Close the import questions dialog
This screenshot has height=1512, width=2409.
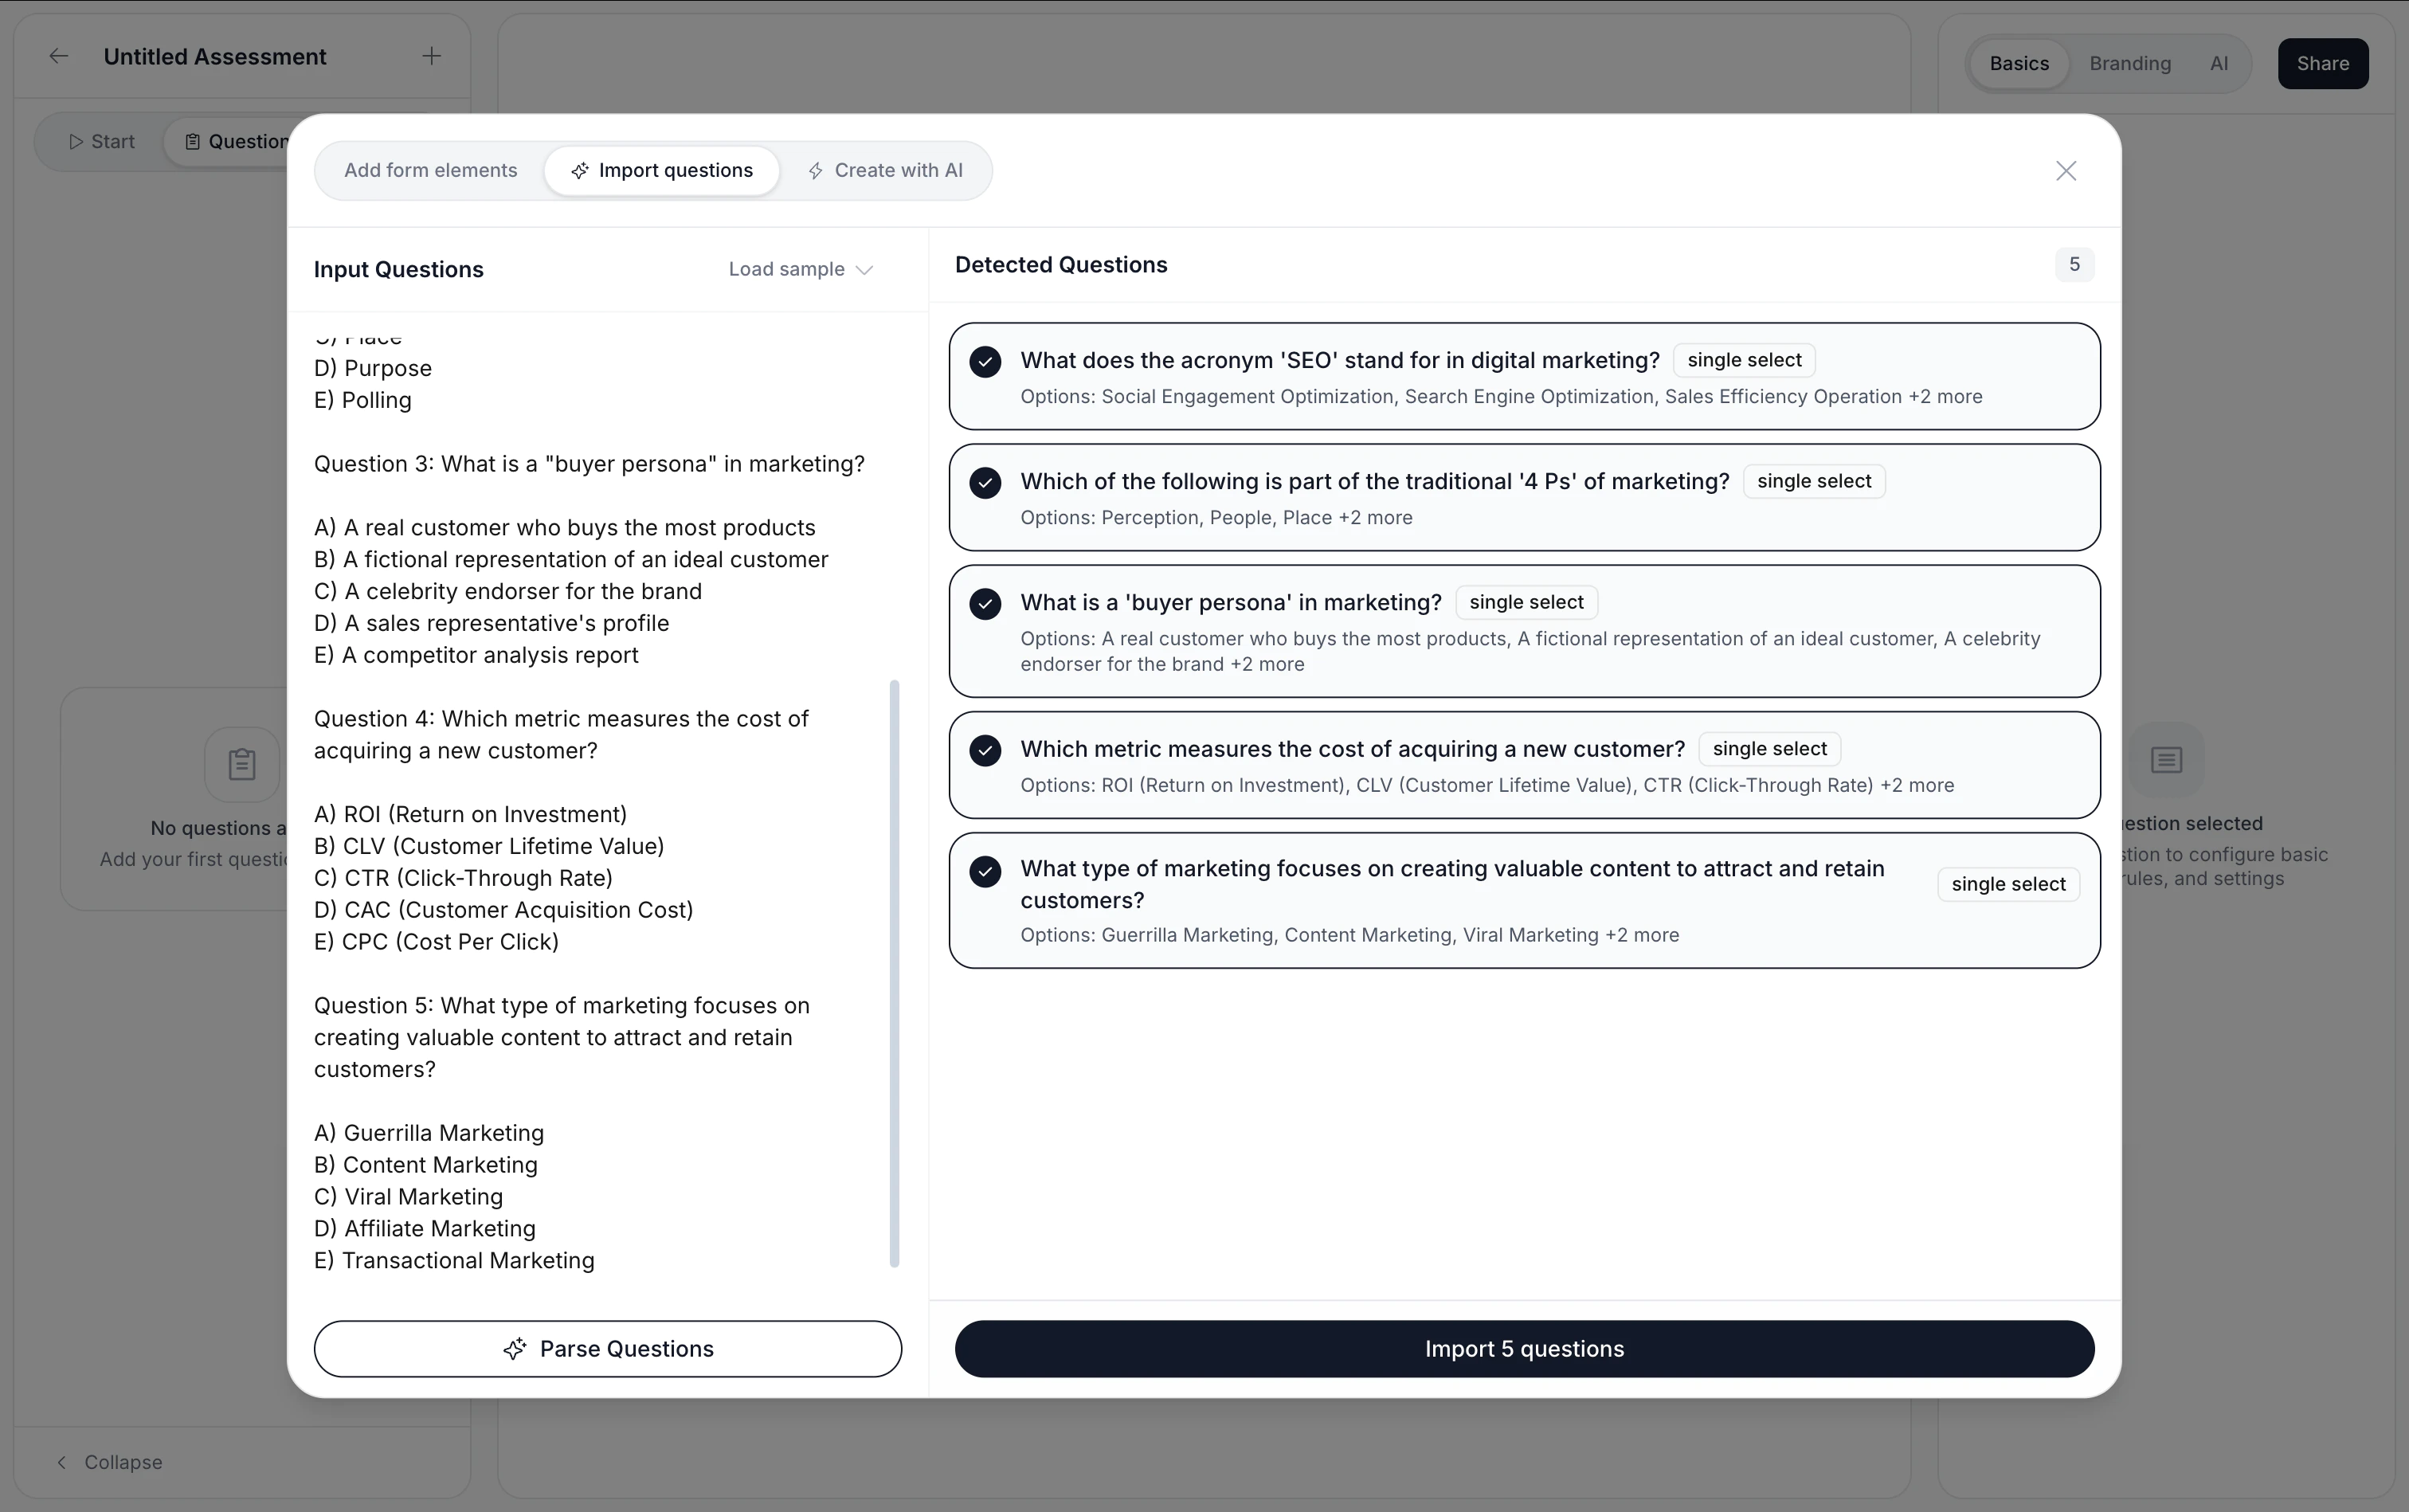(2066, 171)
